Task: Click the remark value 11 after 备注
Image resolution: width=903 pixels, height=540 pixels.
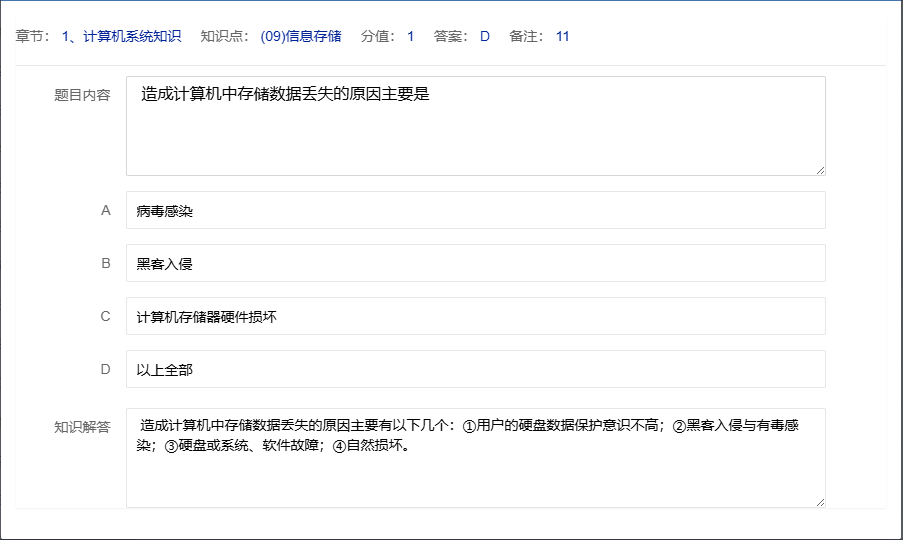Action: coord(563,37)
